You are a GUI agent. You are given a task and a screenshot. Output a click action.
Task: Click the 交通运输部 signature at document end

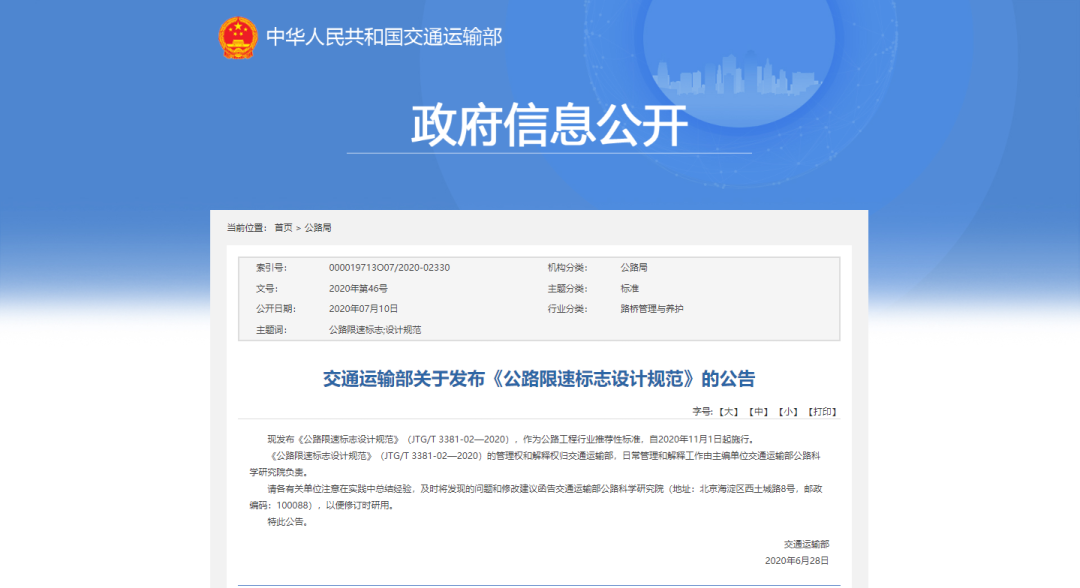[806, 543]
